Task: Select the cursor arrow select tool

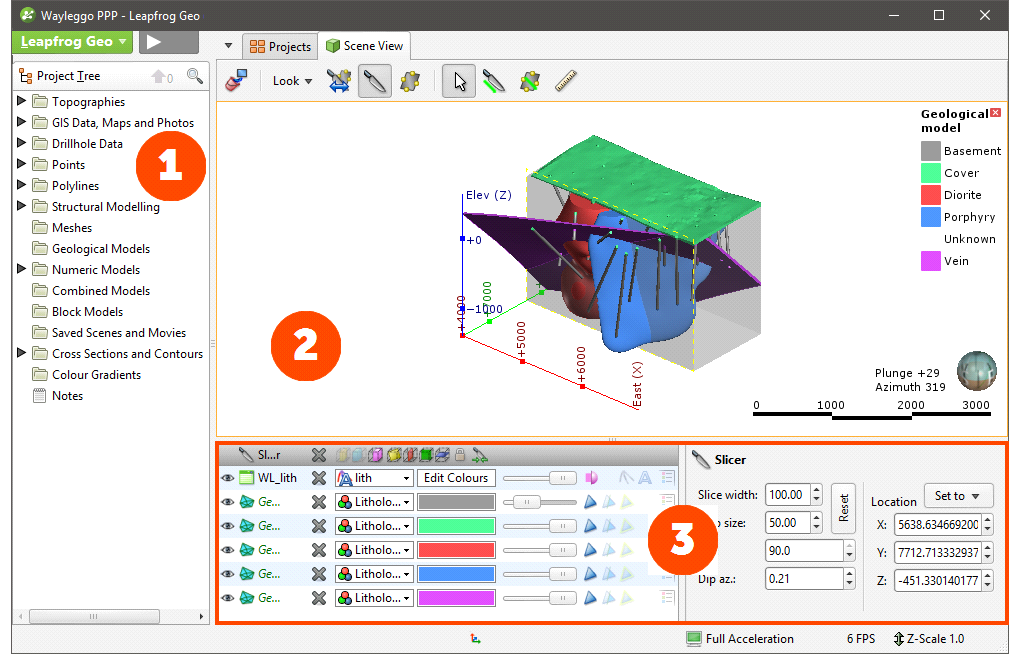Action: (x=459, y=81)
